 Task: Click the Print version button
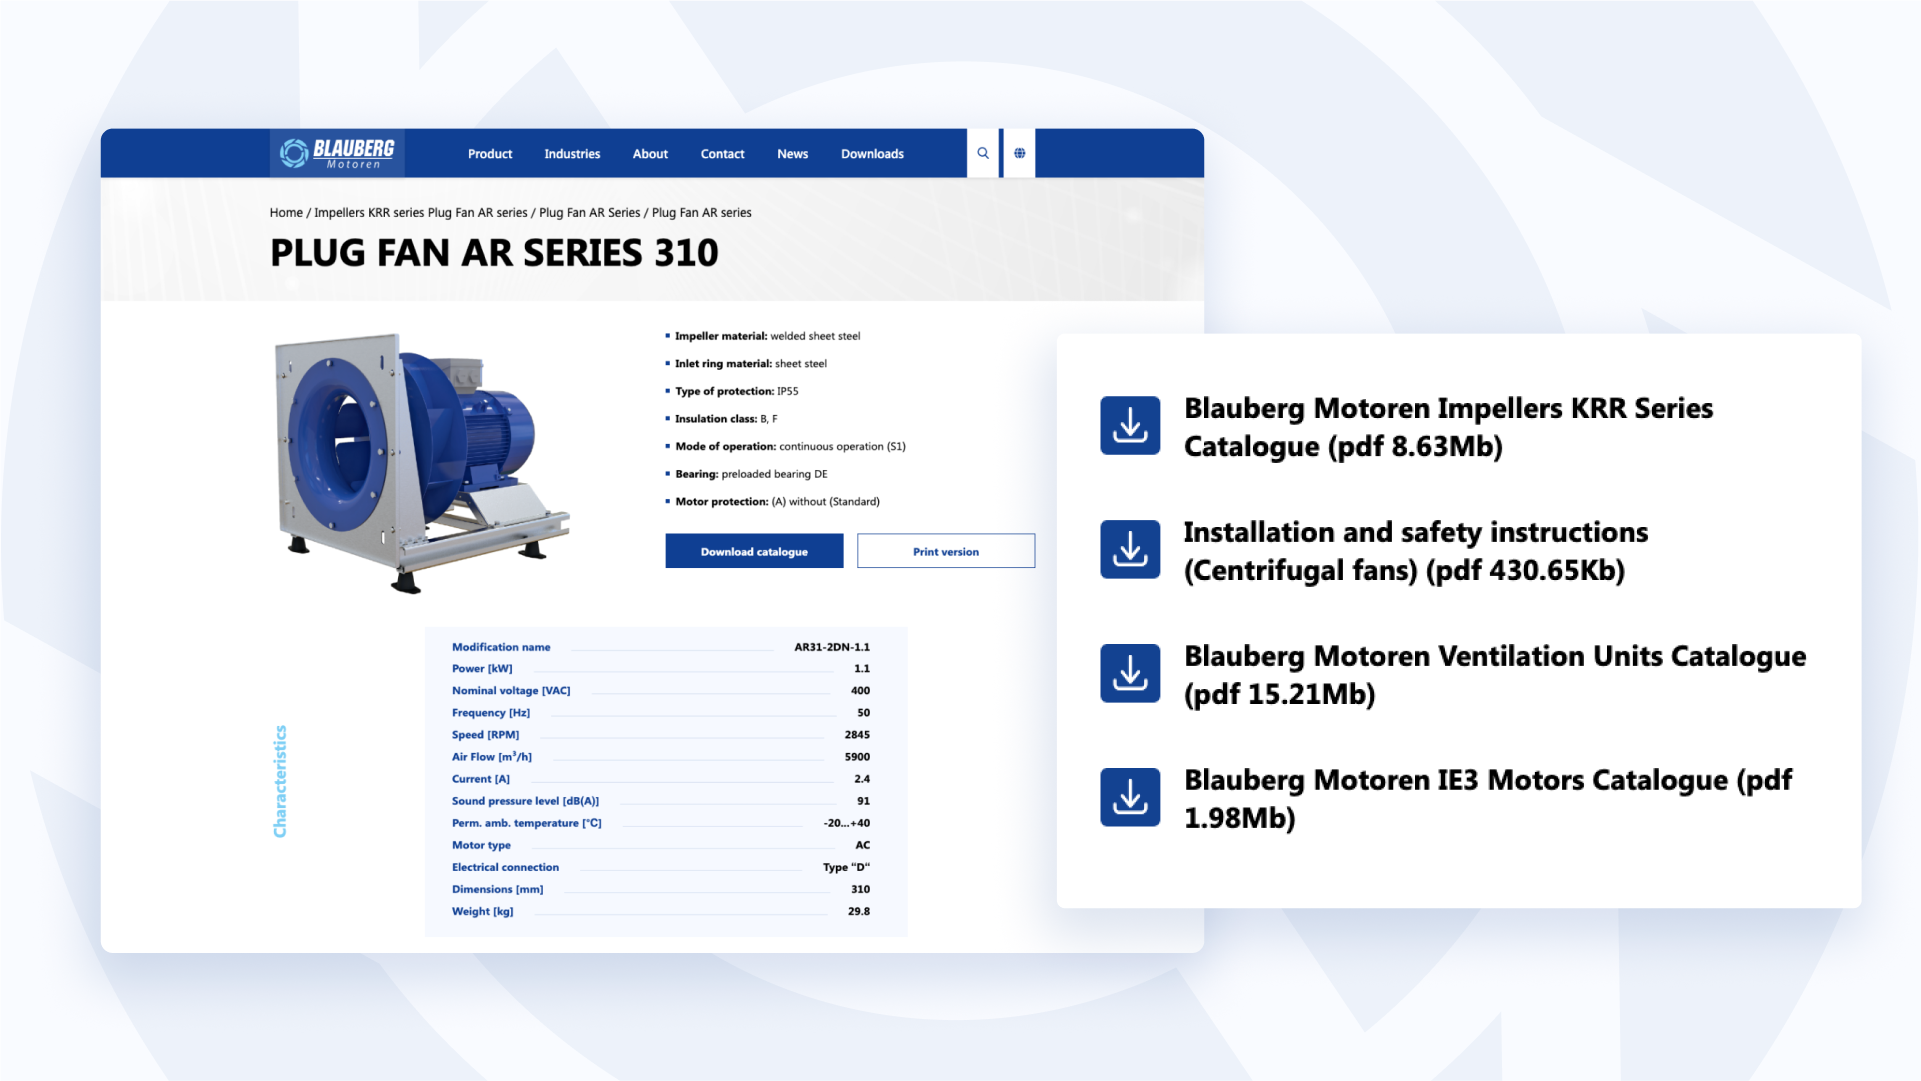click(946, 551)
